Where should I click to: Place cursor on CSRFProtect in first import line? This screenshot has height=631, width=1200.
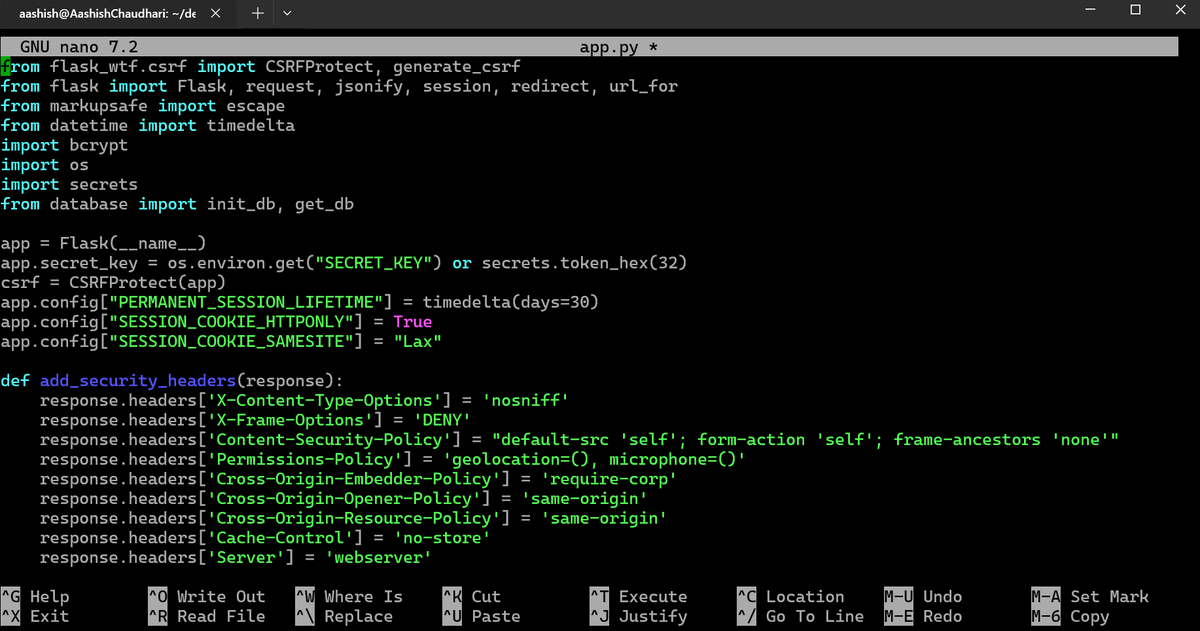coord(319,67)
